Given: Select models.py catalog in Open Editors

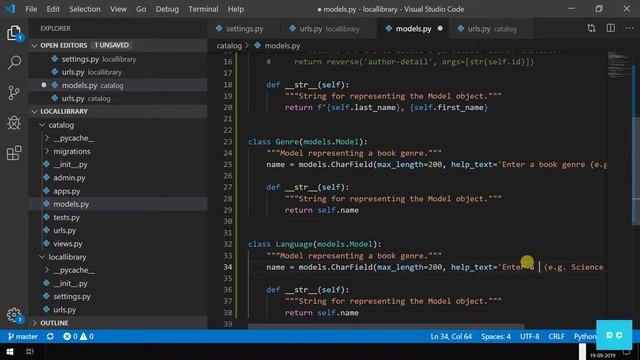Looking at the screenshot, I should (x=118, y=85).
